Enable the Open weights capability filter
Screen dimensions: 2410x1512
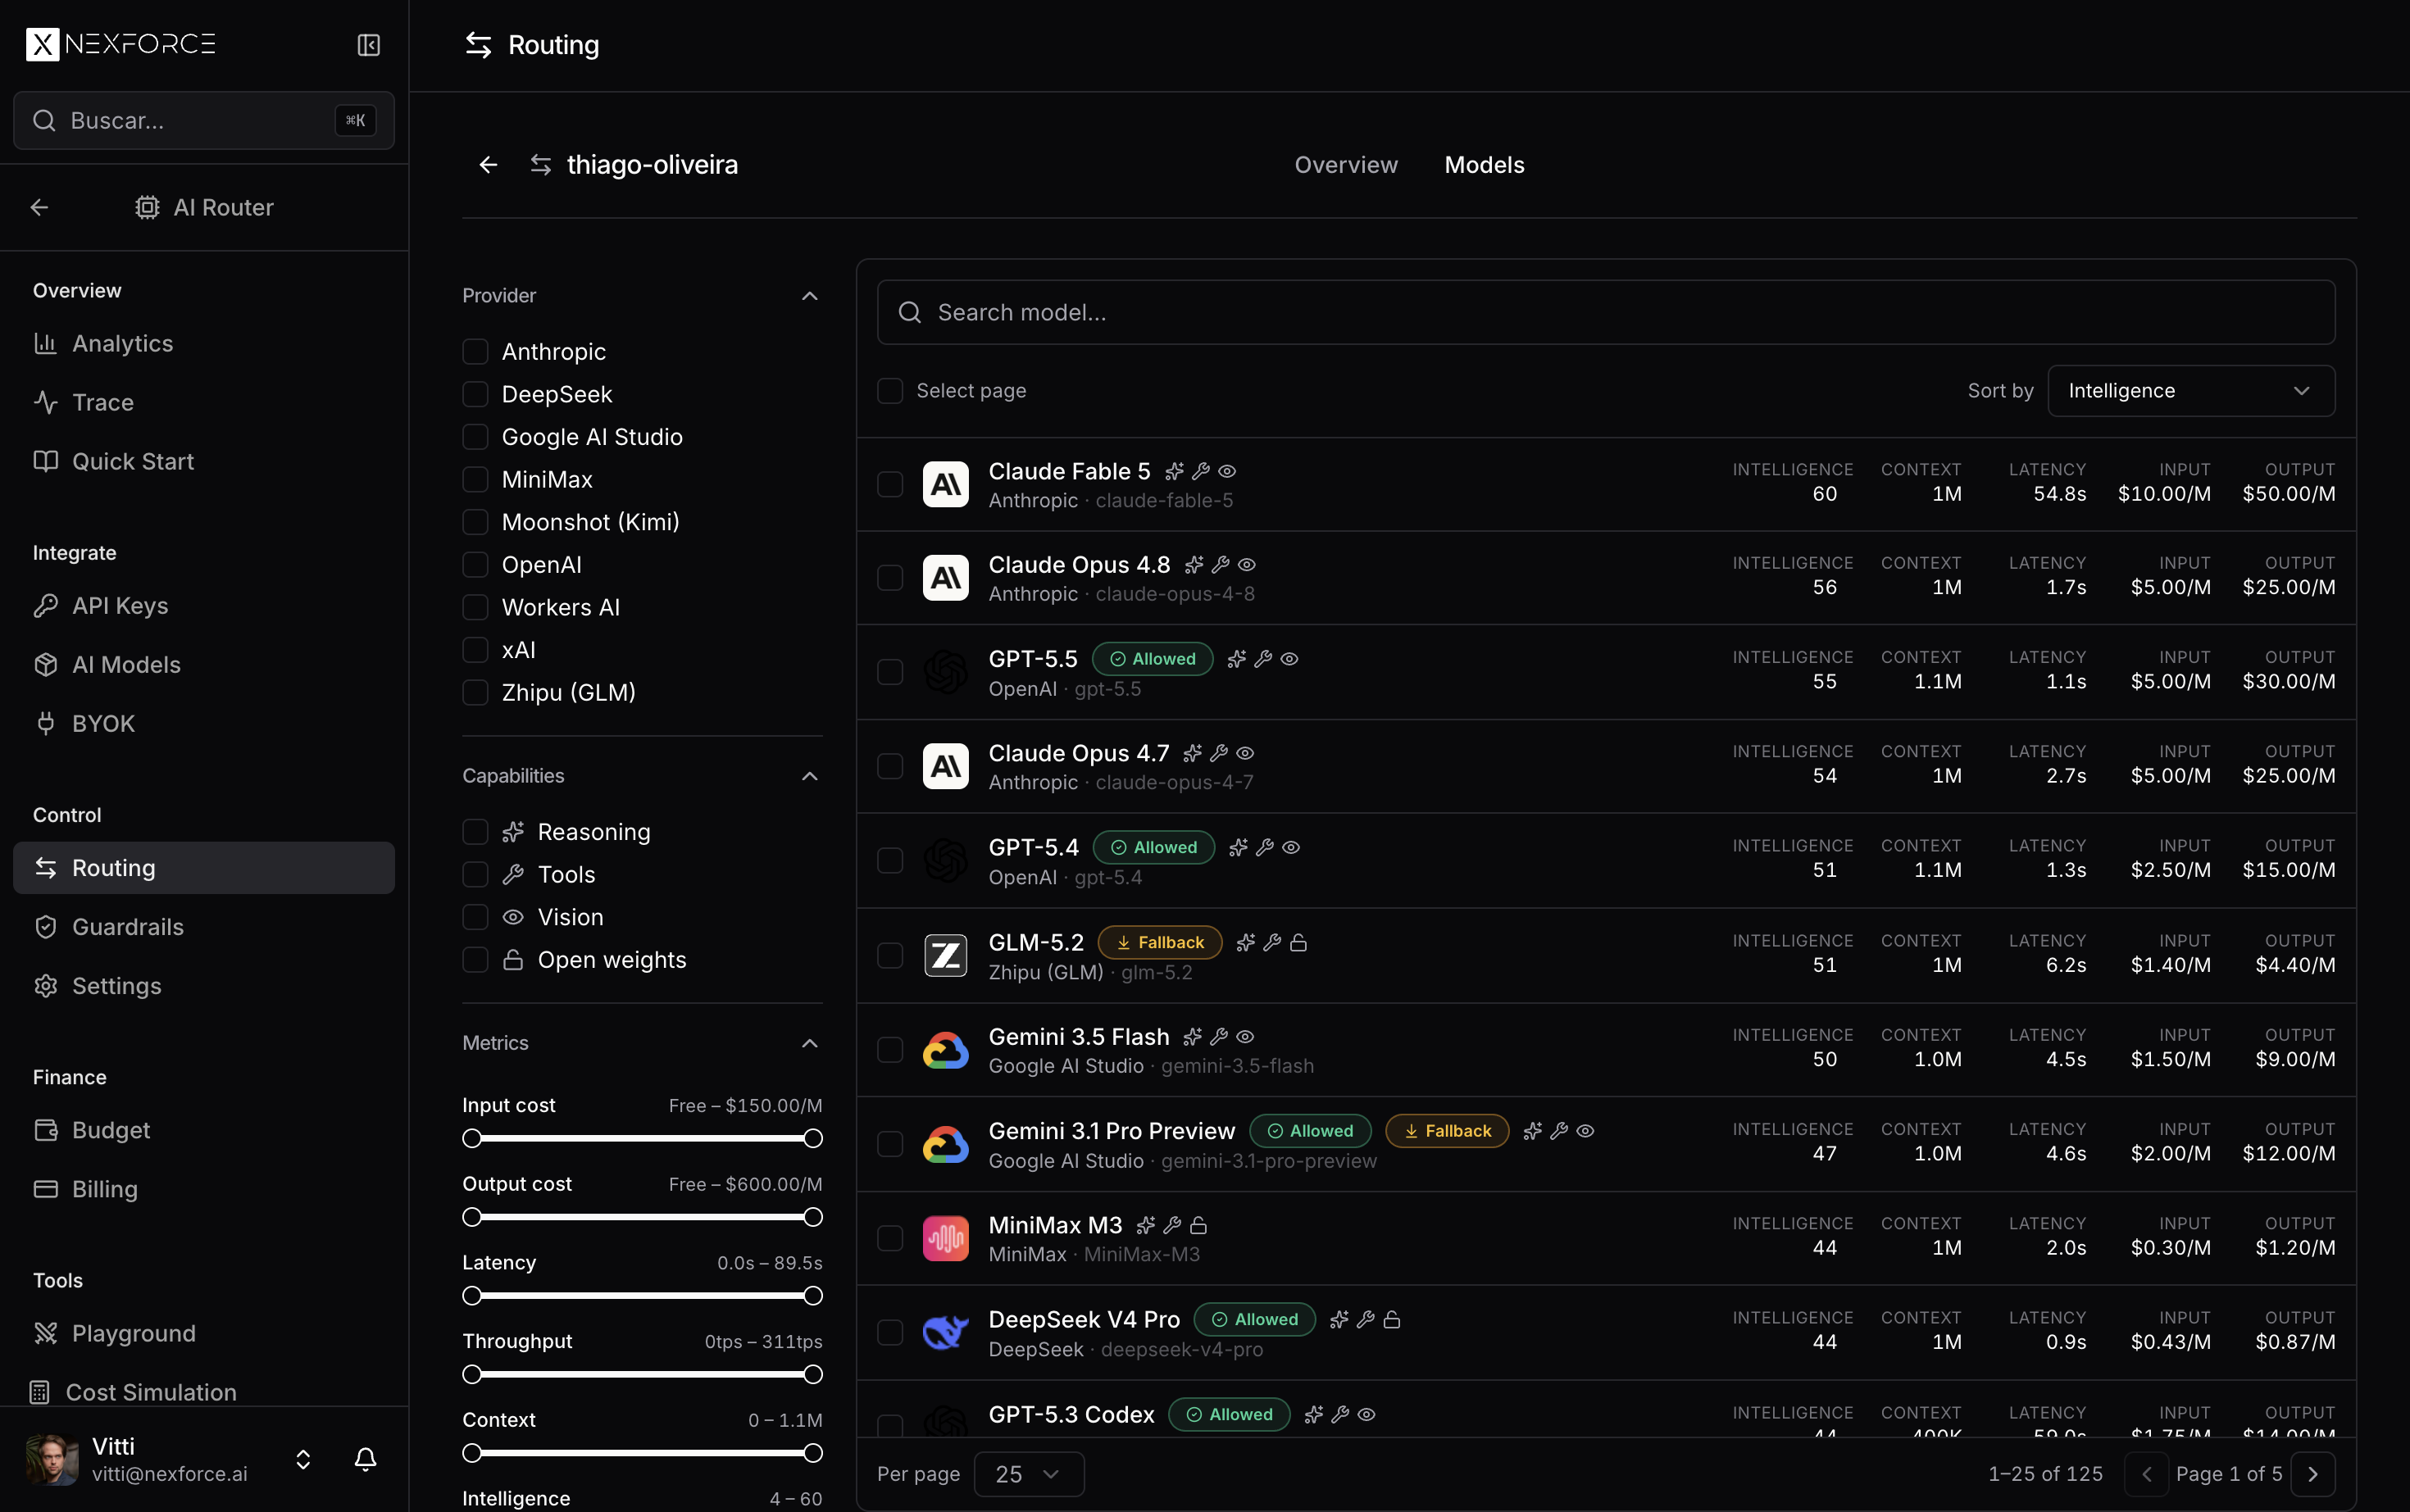pos(475,960)
